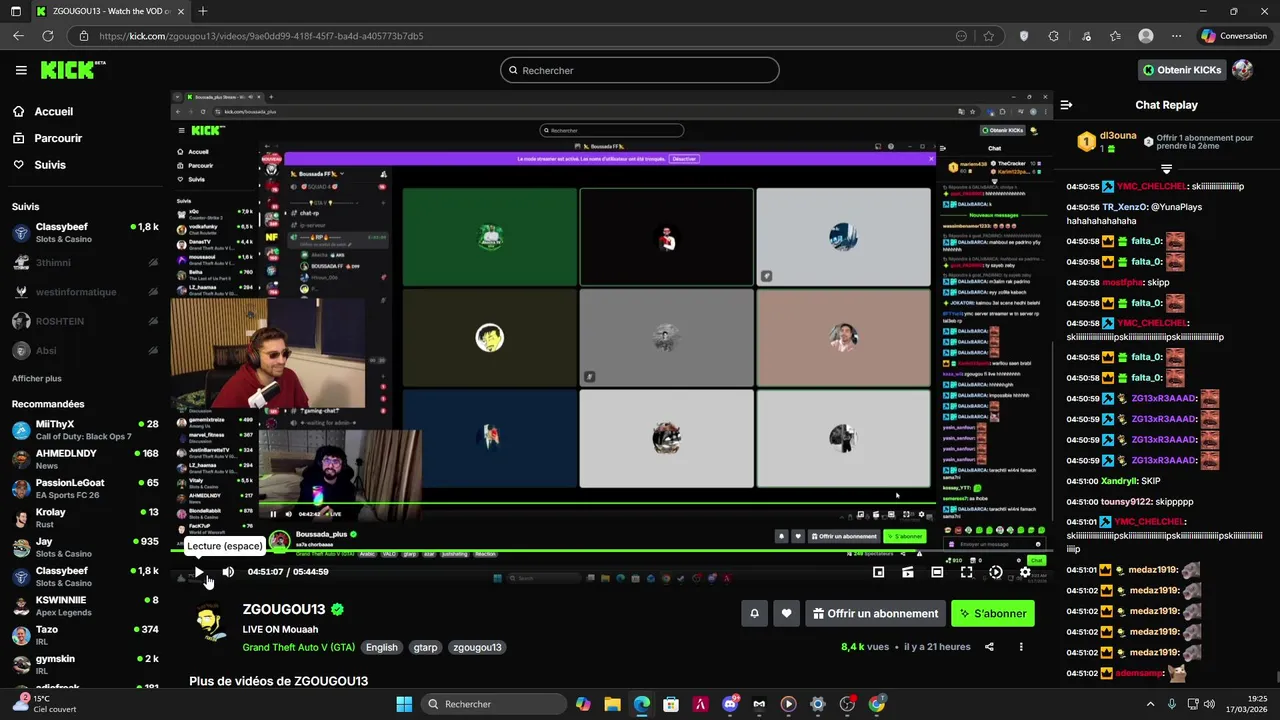Open Suivis in the sidebar
The image size is (1280, 720).
(x=50, y=165)
